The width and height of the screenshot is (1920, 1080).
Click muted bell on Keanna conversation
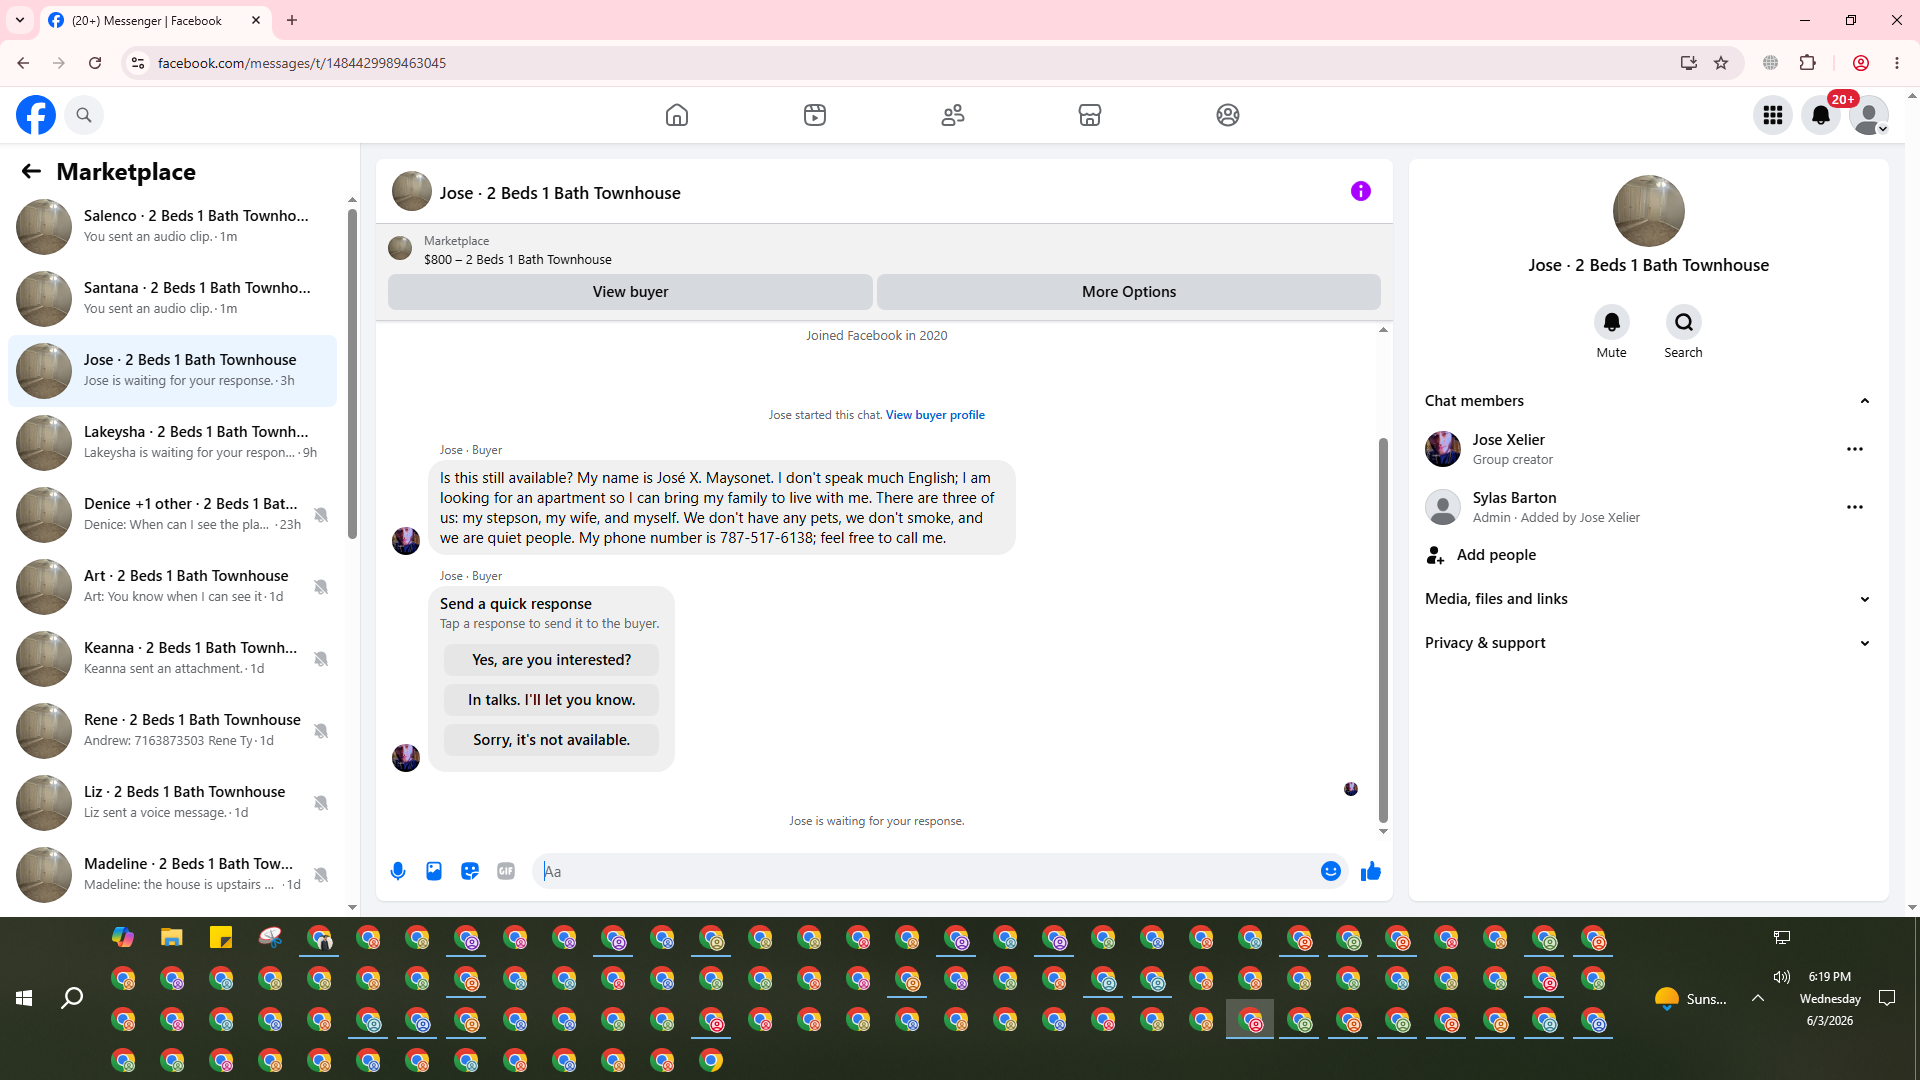[x=321, y=659]
